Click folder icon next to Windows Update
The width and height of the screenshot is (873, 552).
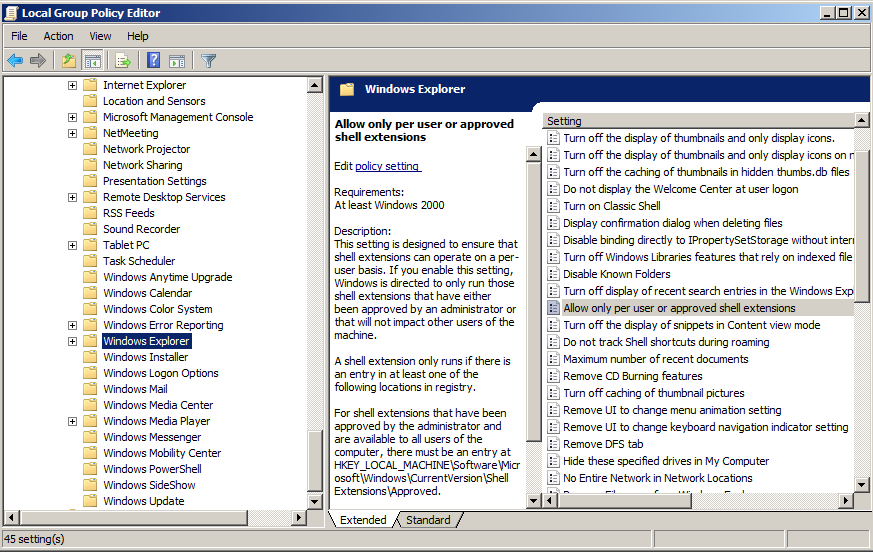tap(90, 501)
